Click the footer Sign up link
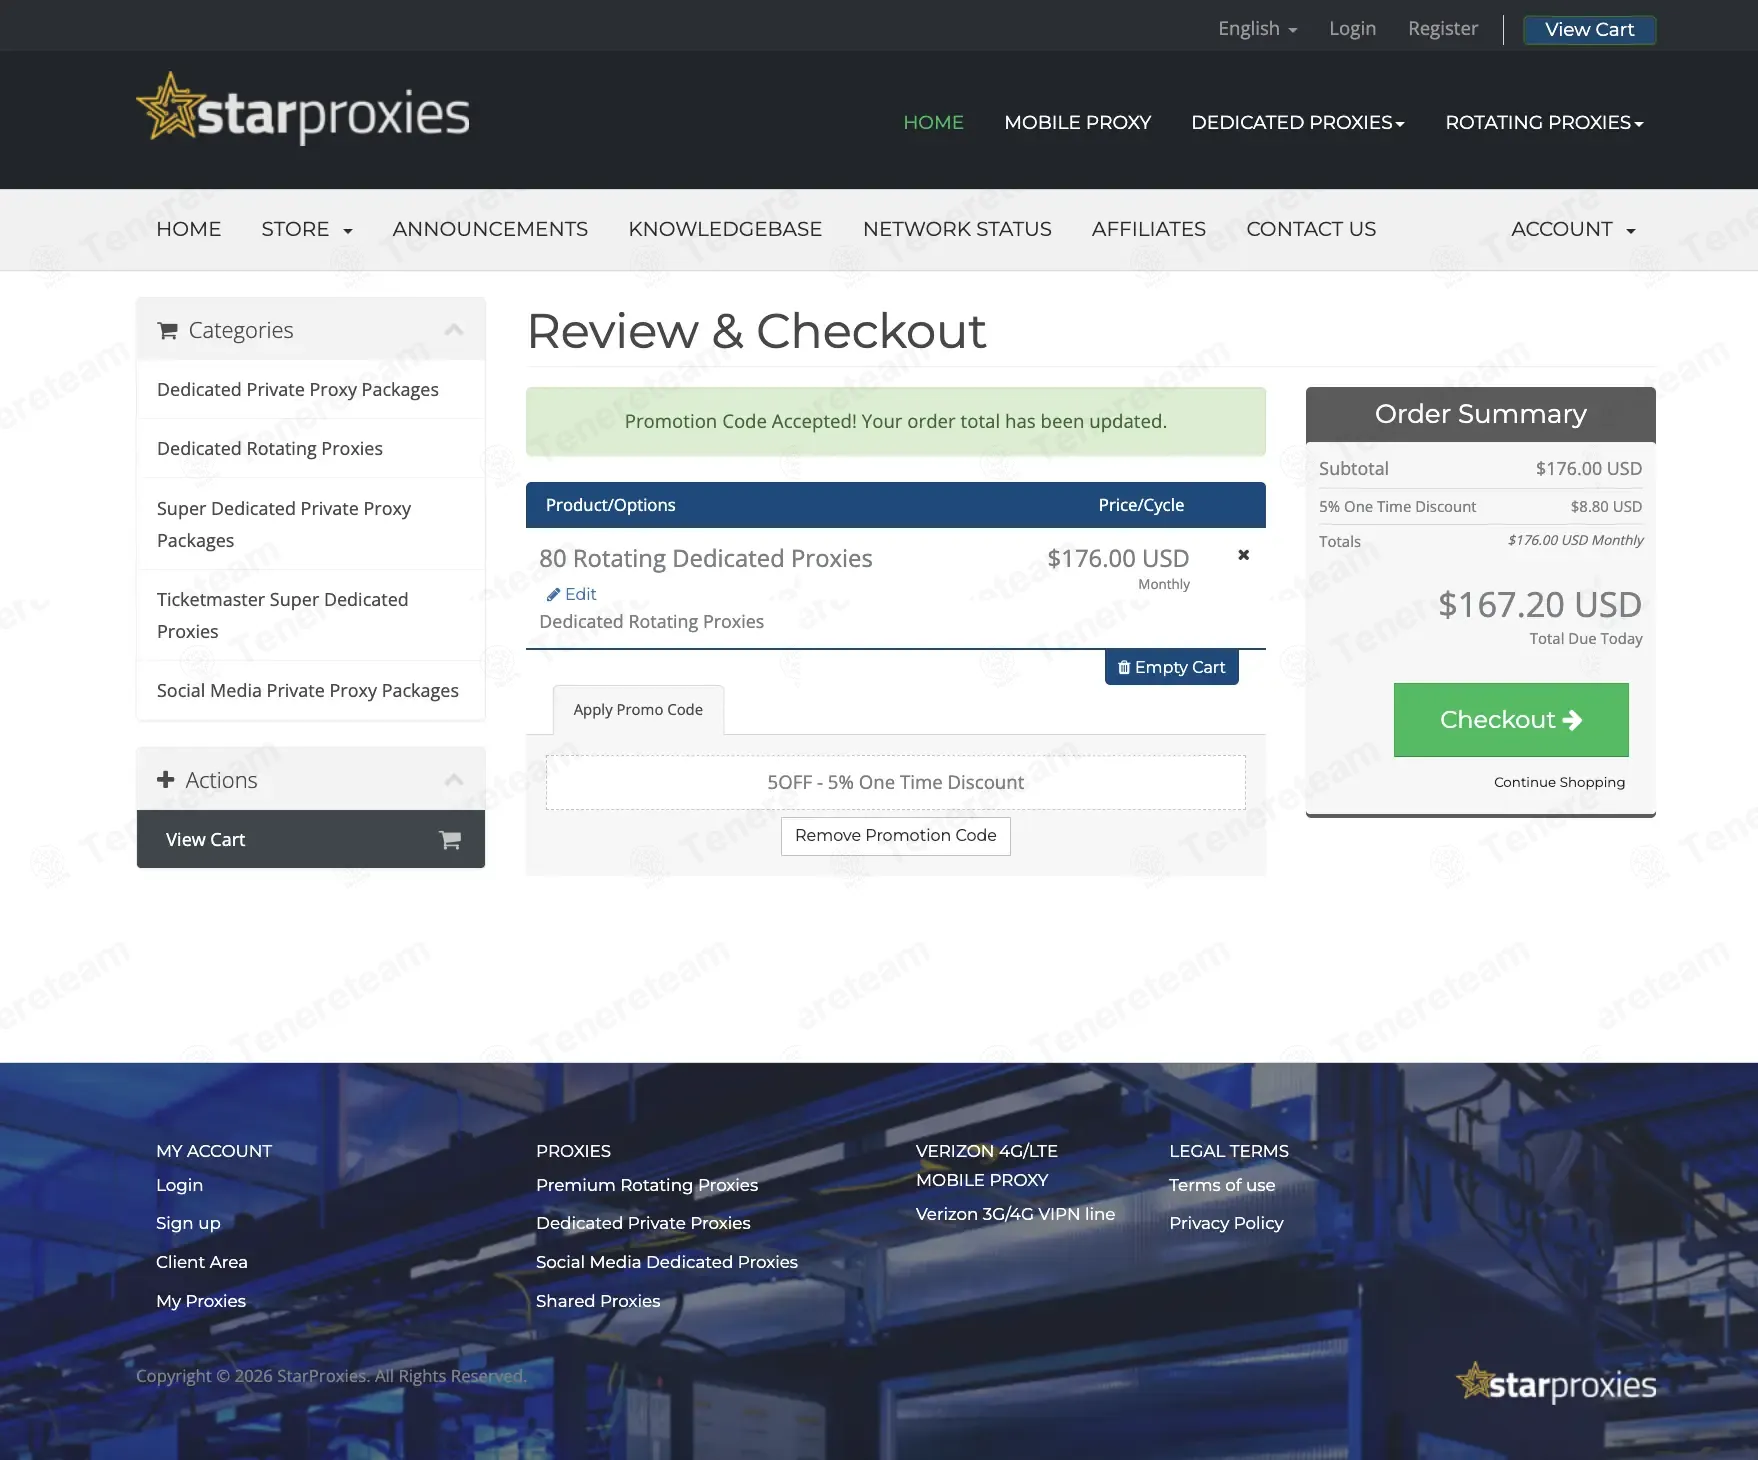Screen dimensions: 1758x1460 188,1223
